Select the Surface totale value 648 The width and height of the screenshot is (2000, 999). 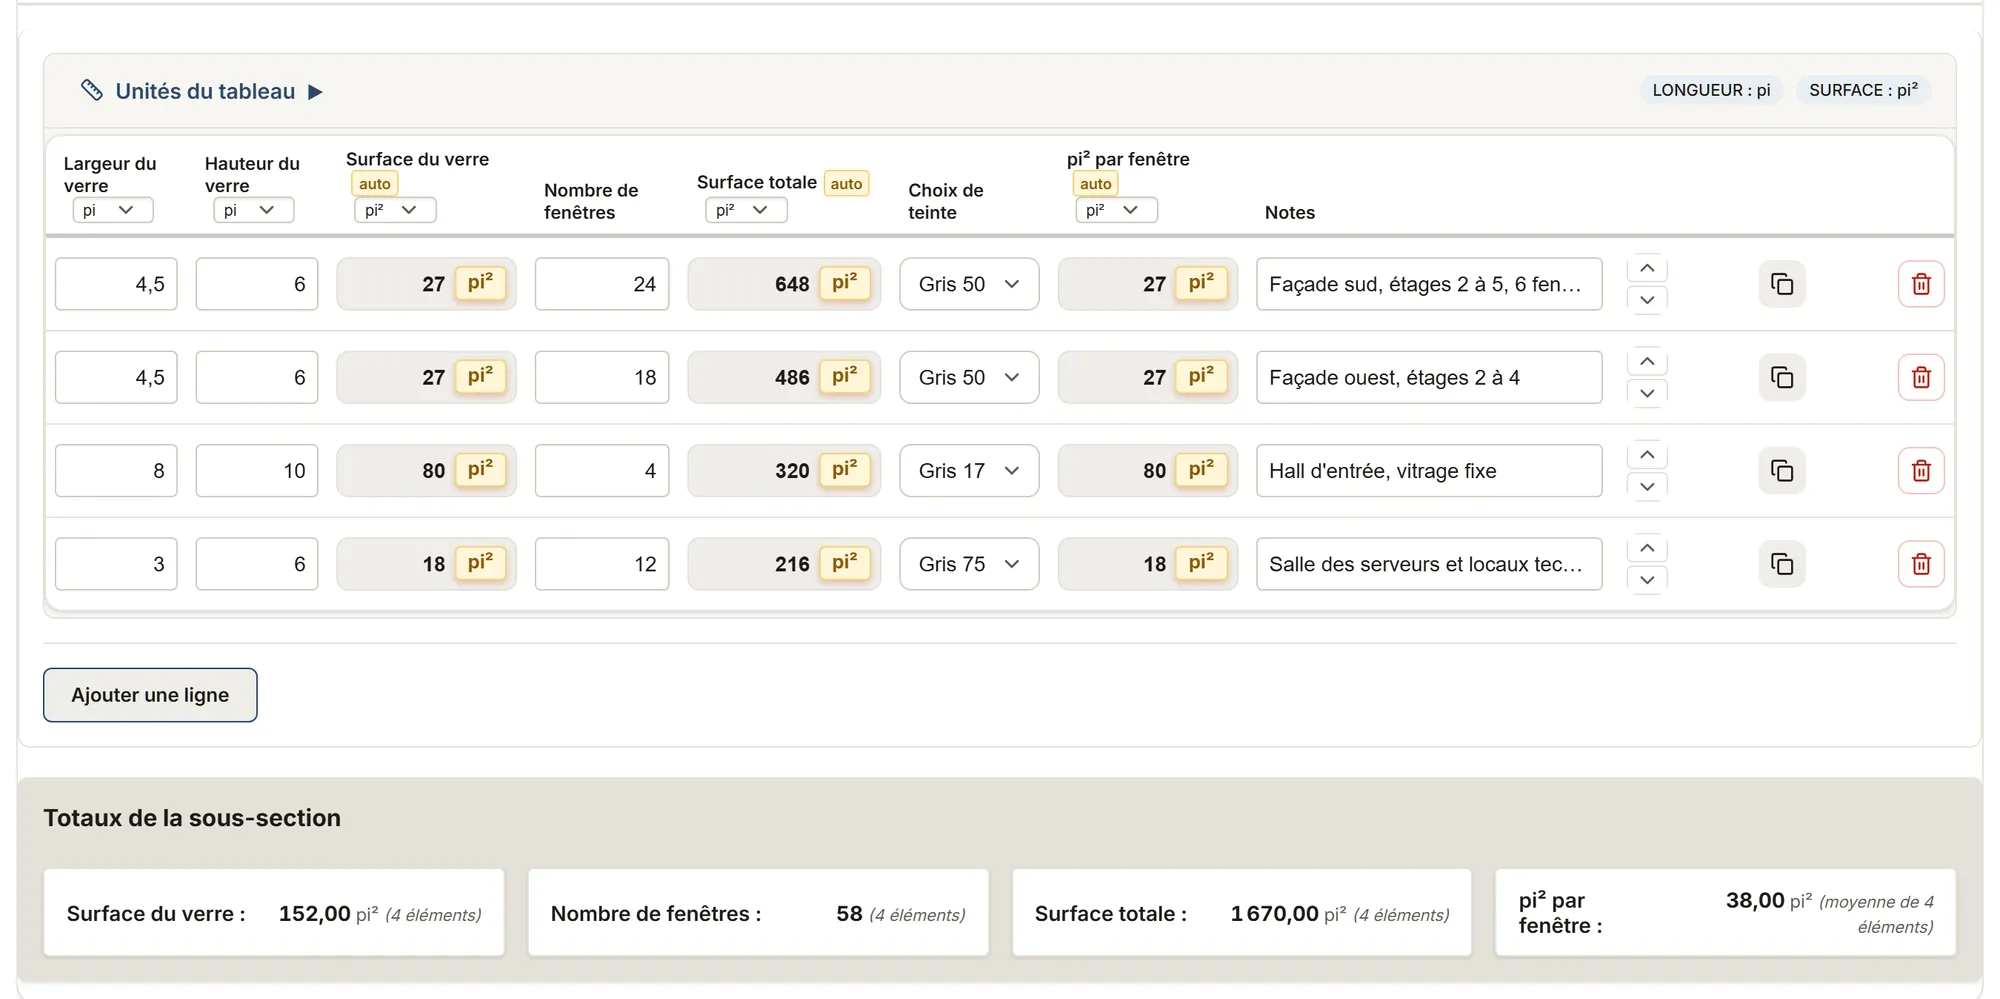tap(792, 284)
